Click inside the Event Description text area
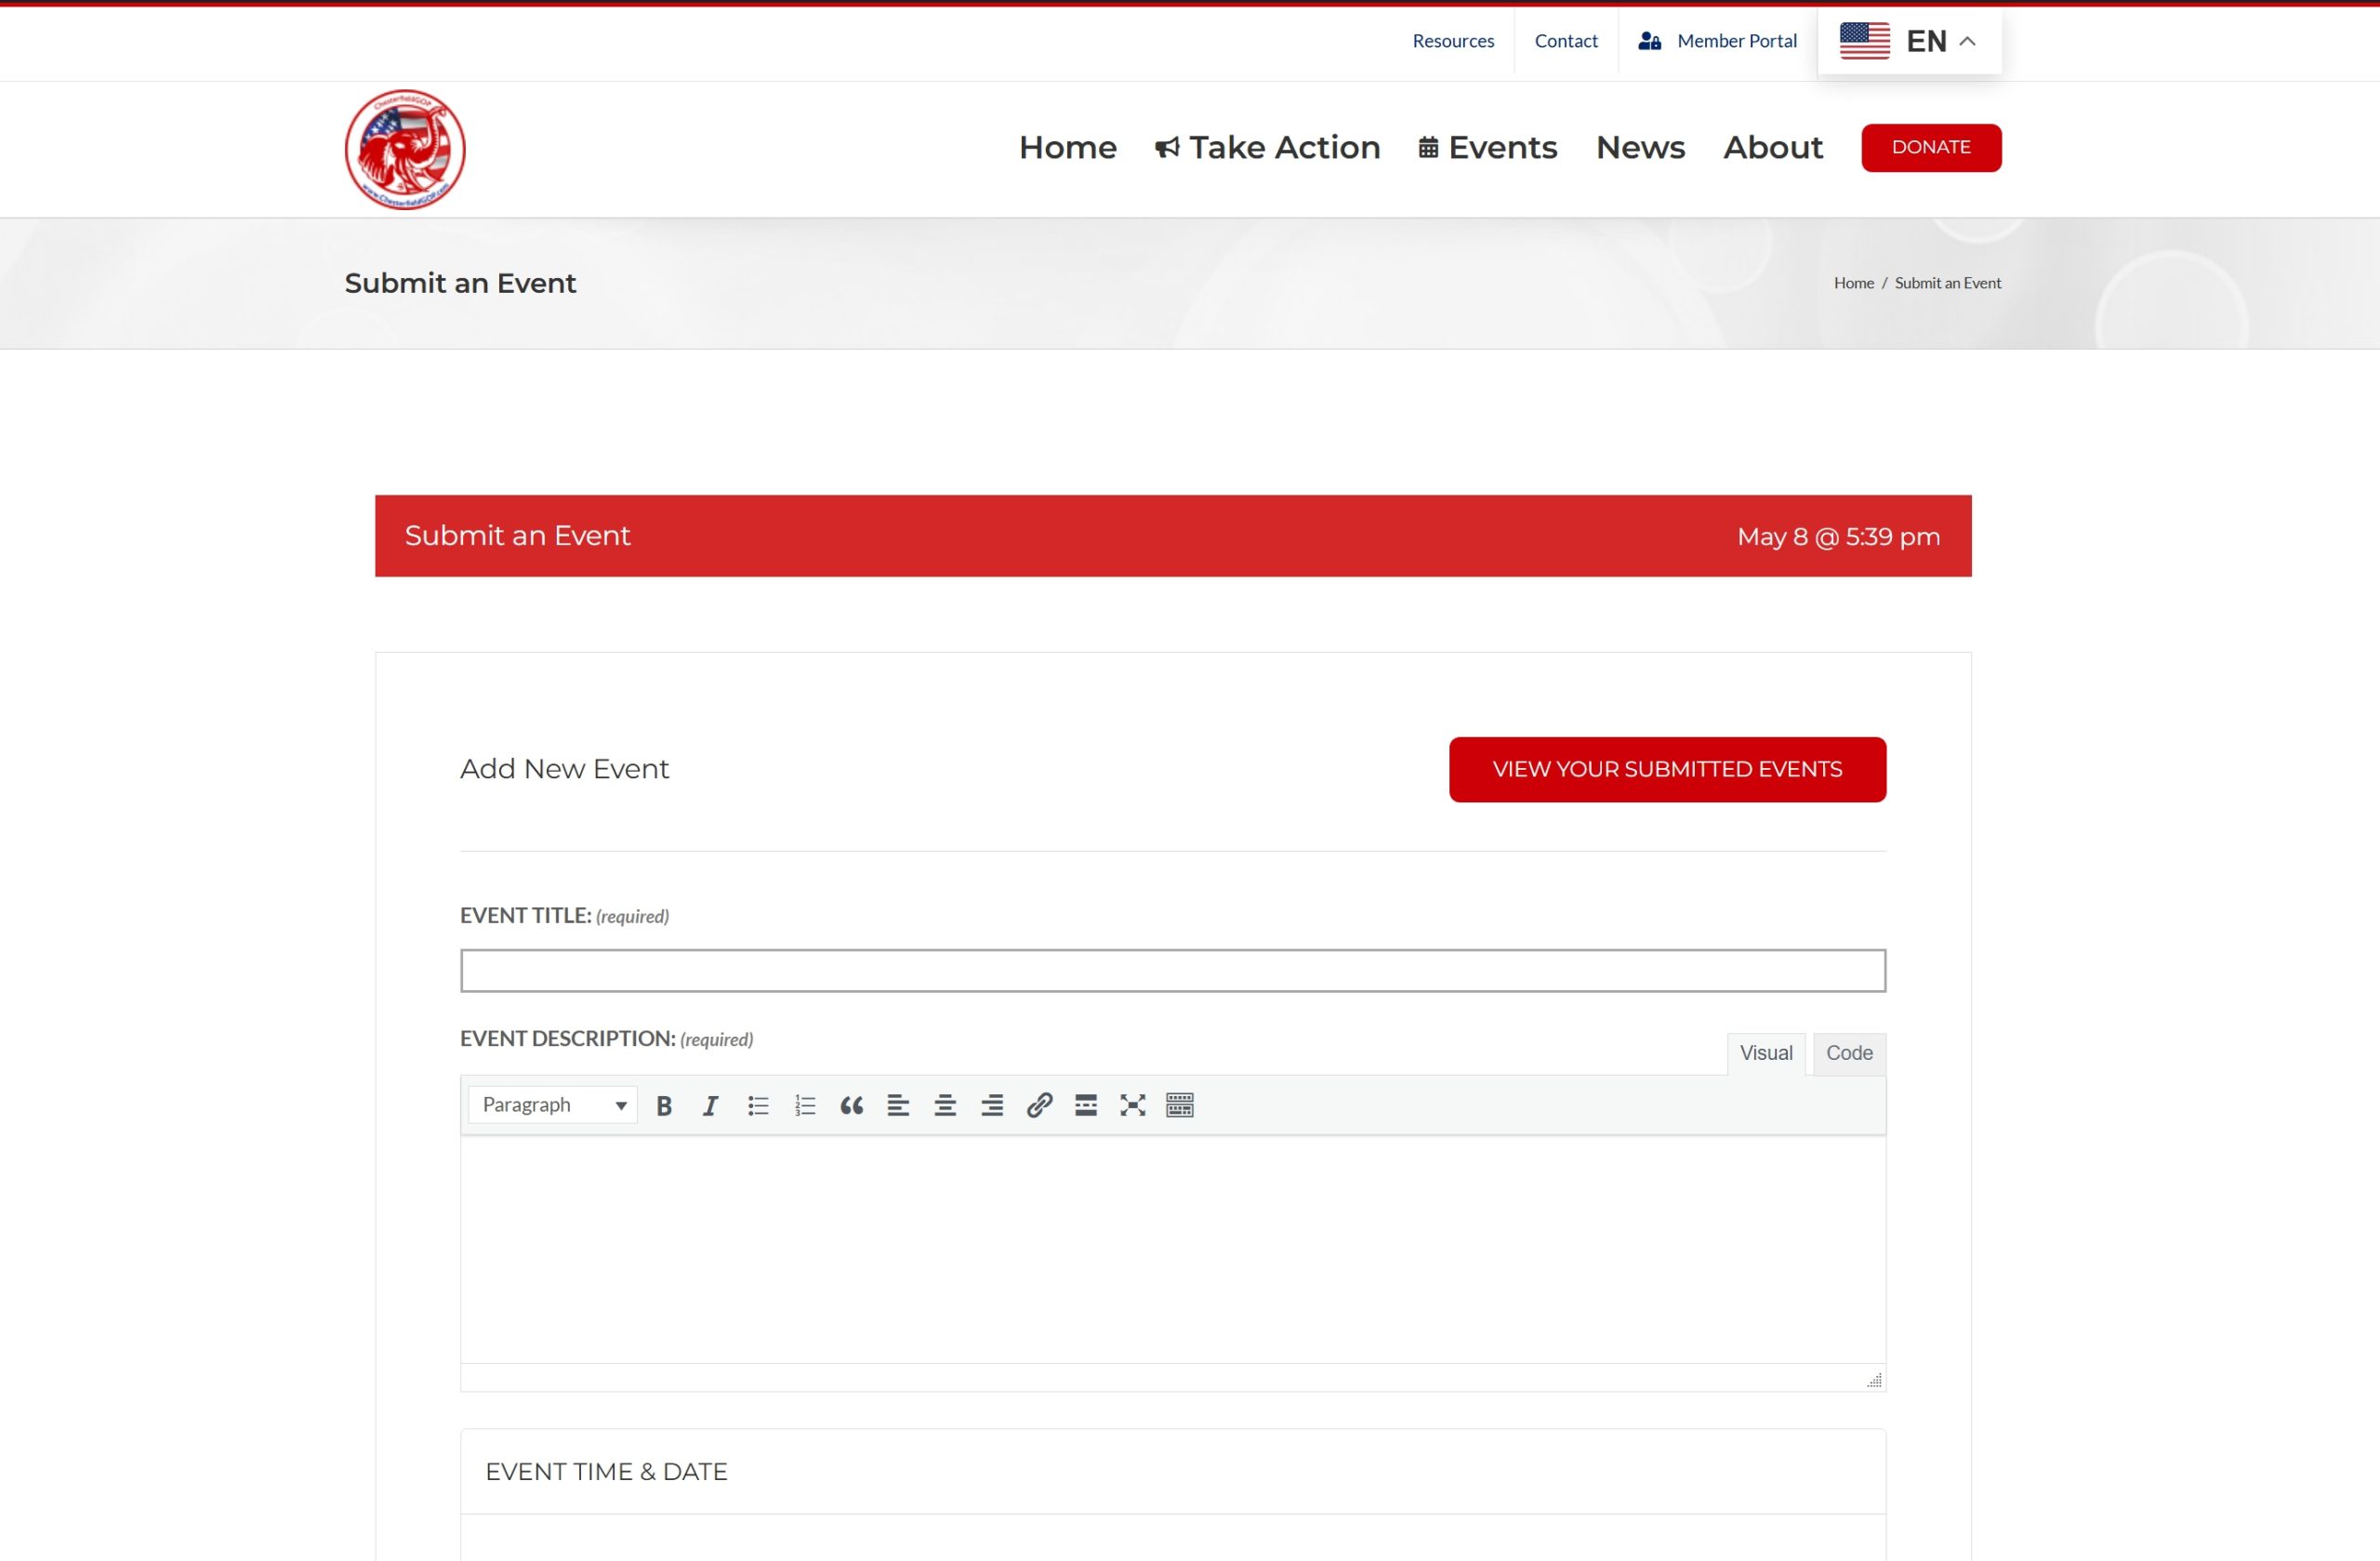The height and width of the screenshot is (1561, 2380). (1172, 1248)
